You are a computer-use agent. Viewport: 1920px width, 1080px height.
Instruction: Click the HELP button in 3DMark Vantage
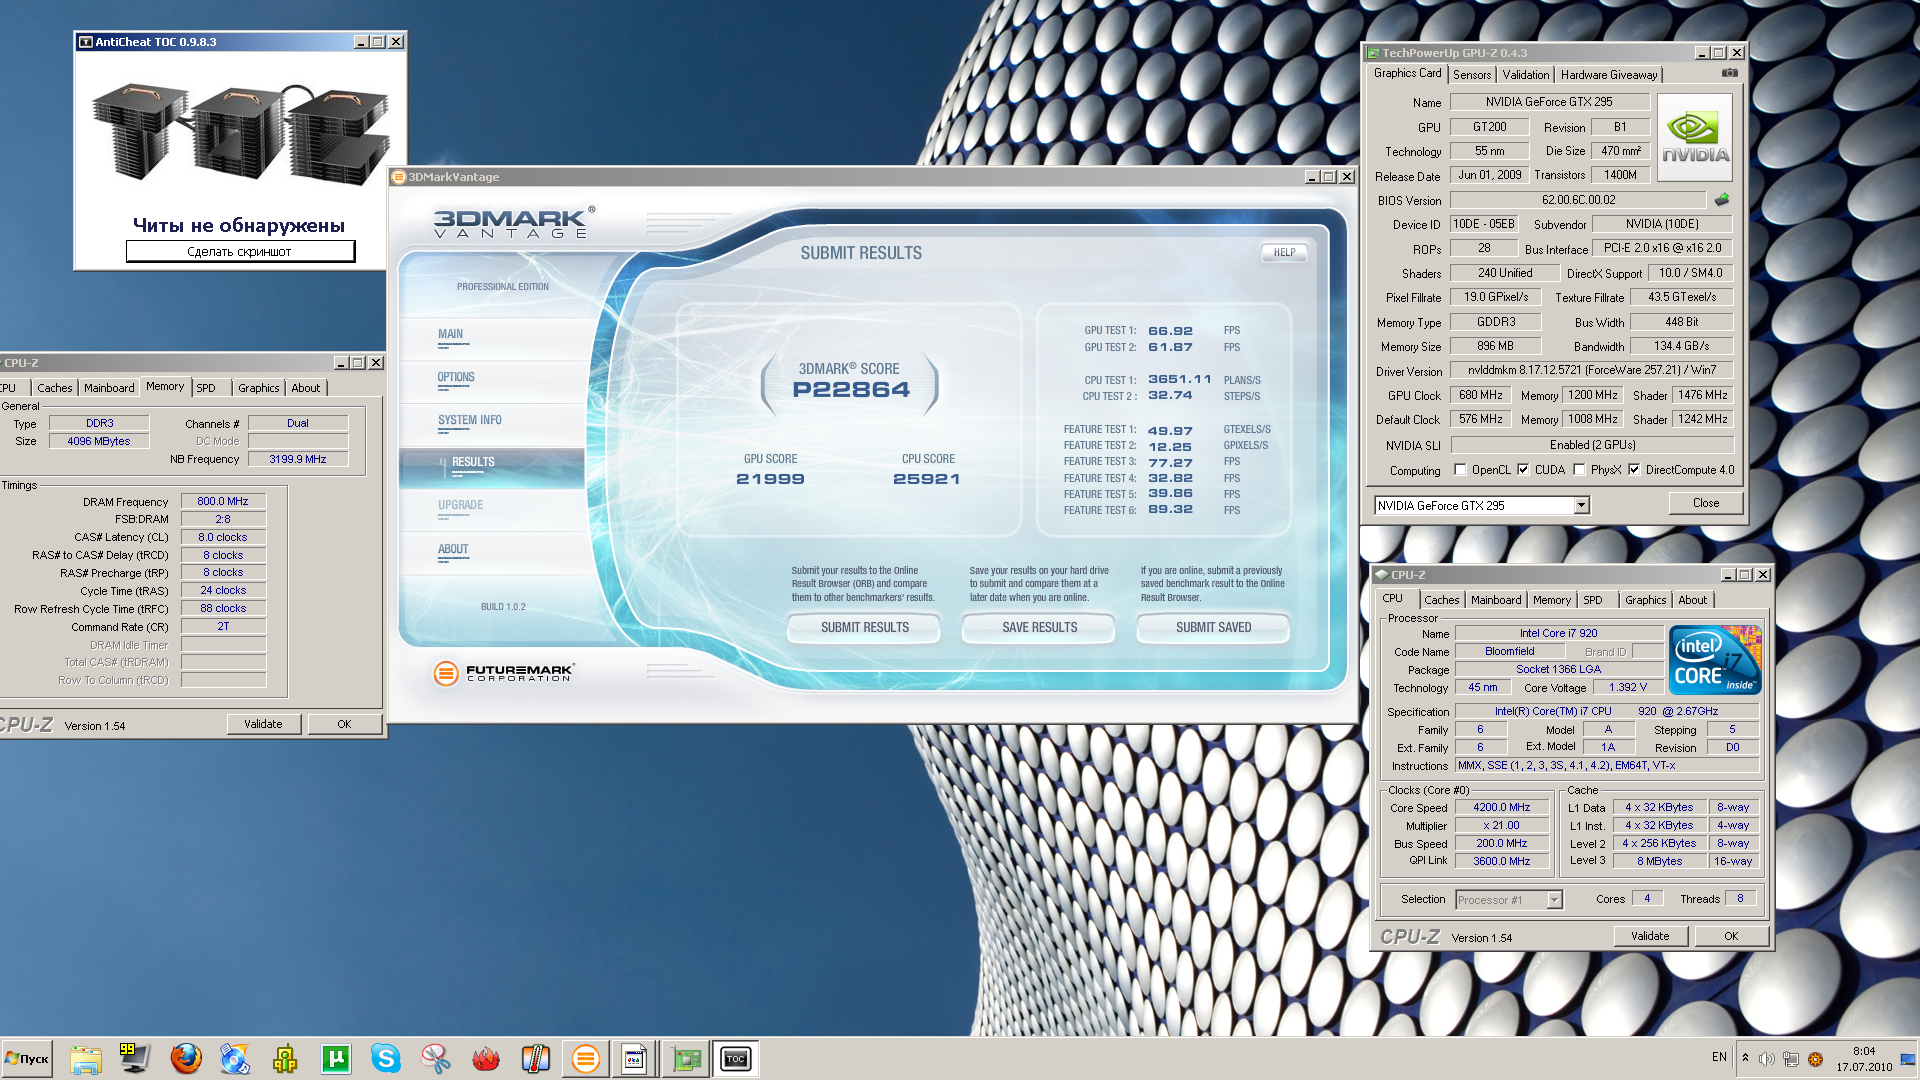click(1284, 253)
